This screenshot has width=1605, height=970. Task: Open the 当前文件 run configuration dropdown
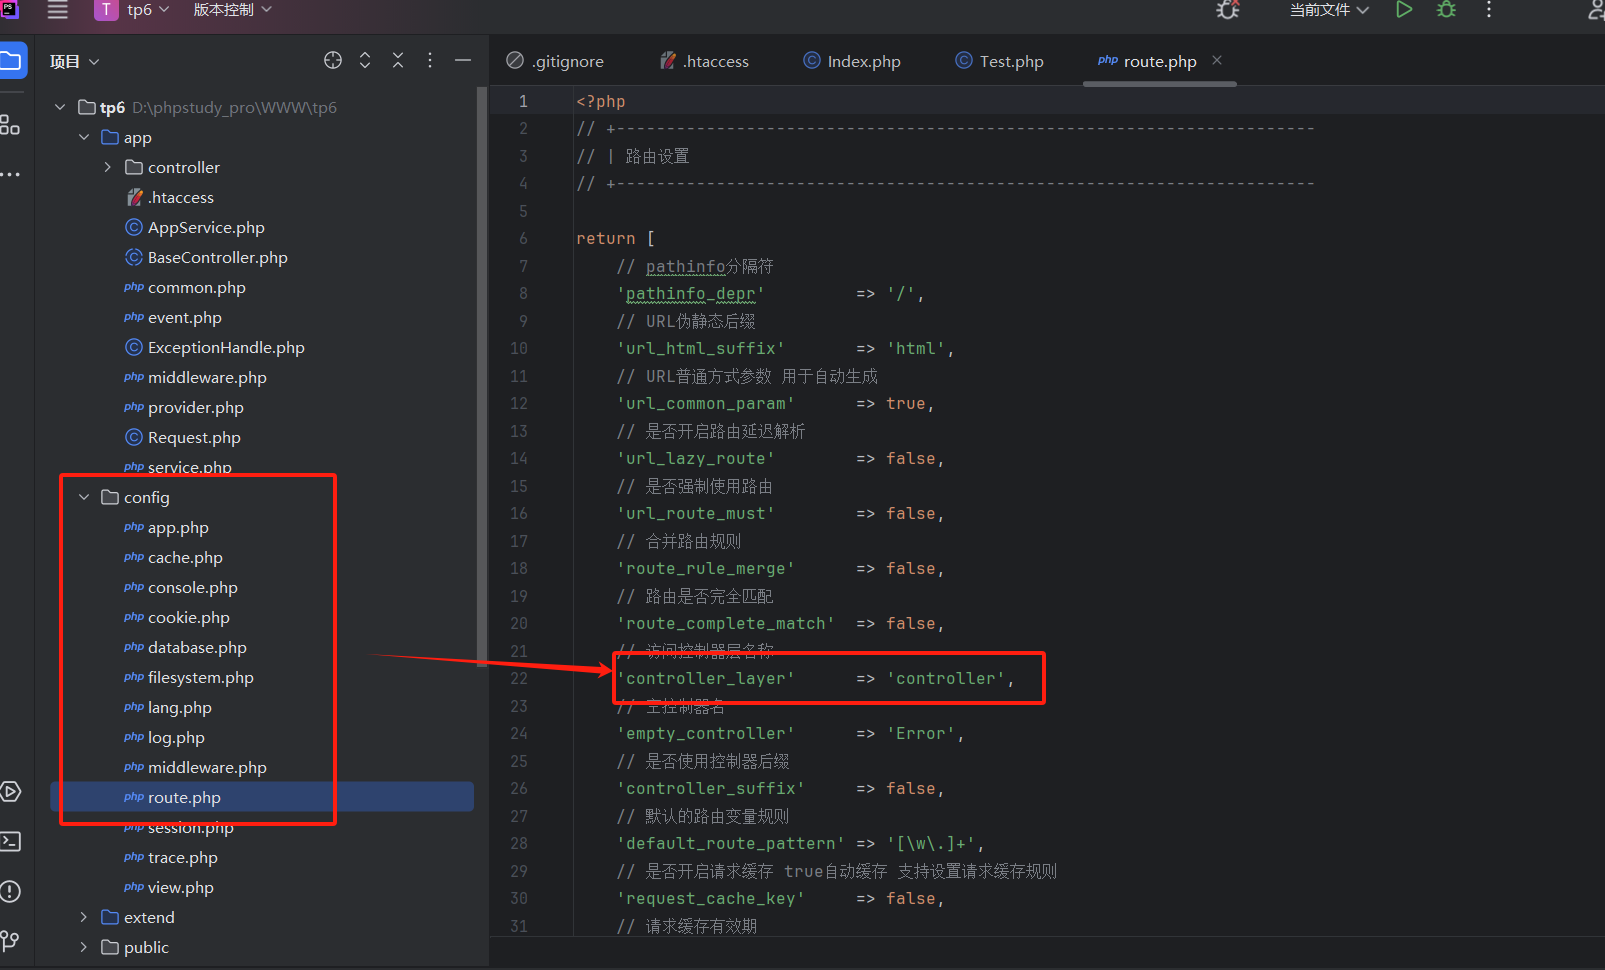1329,10
